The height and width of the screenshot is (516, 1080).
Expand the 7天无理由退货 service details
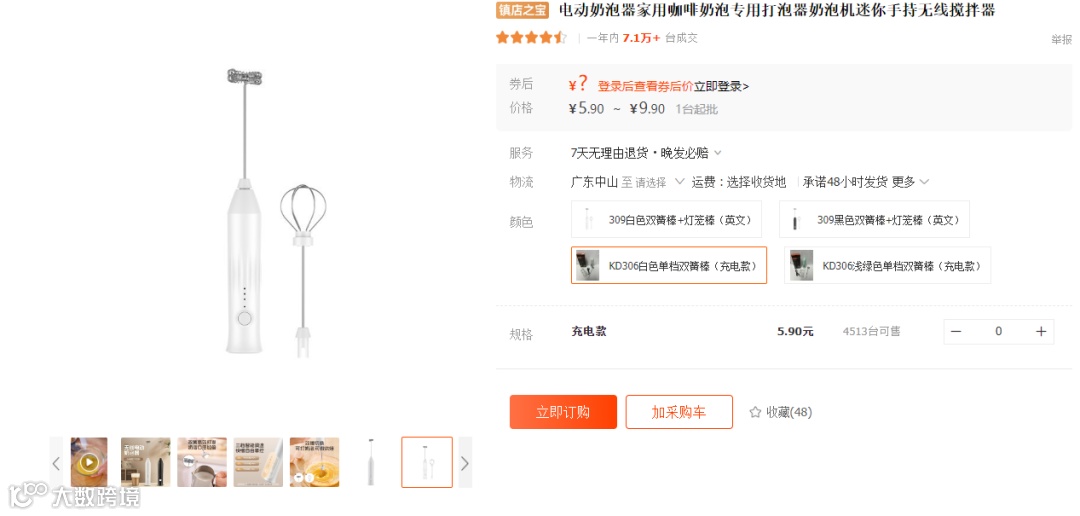pyautogui.click(x=646, y=153)
